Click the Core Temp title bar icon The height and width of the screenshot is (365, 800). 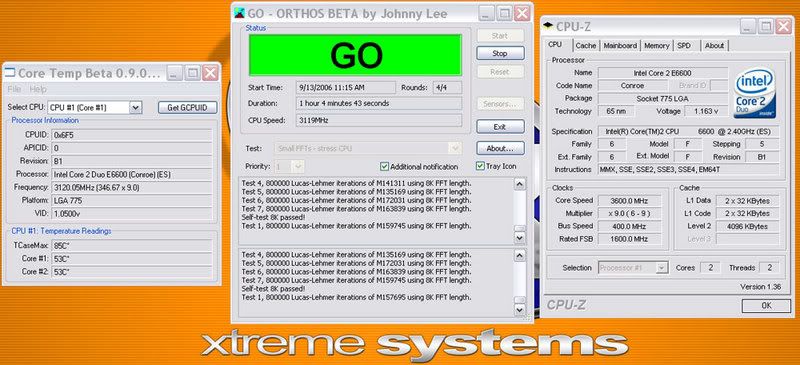point(10,73)
